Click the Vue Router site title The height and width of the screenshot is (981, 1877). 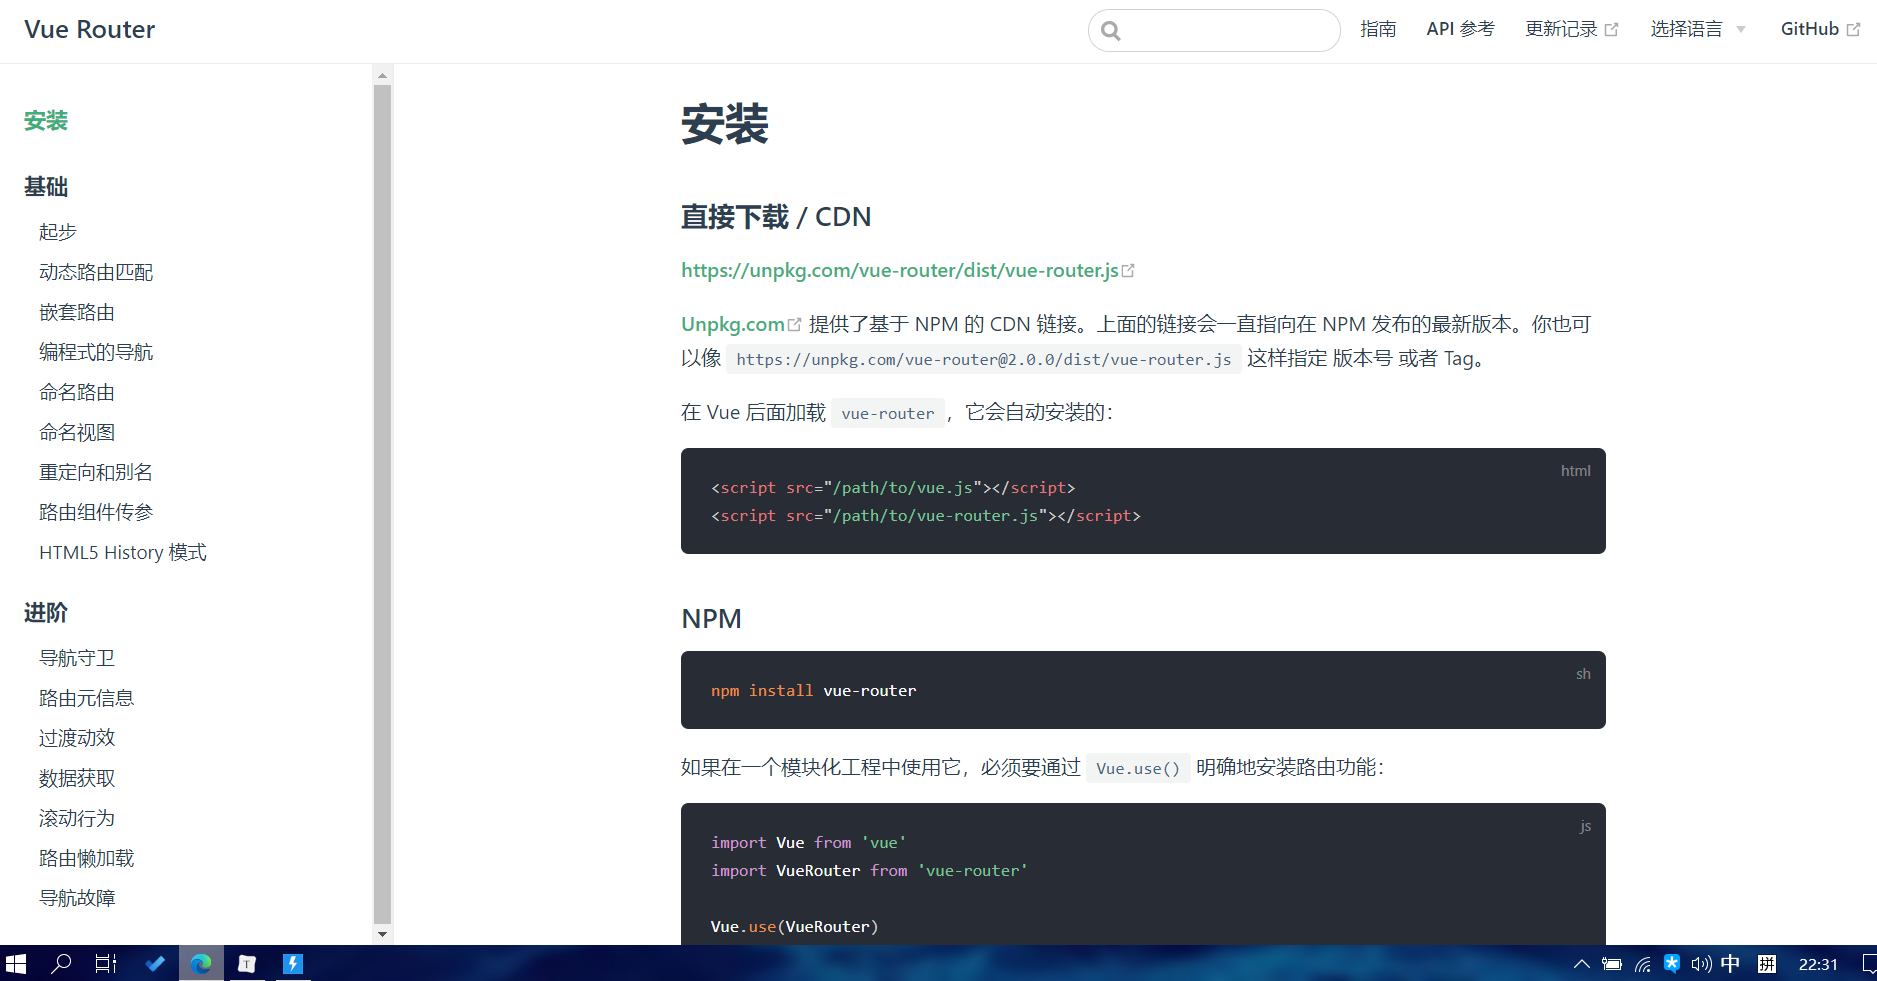(90, 30)
